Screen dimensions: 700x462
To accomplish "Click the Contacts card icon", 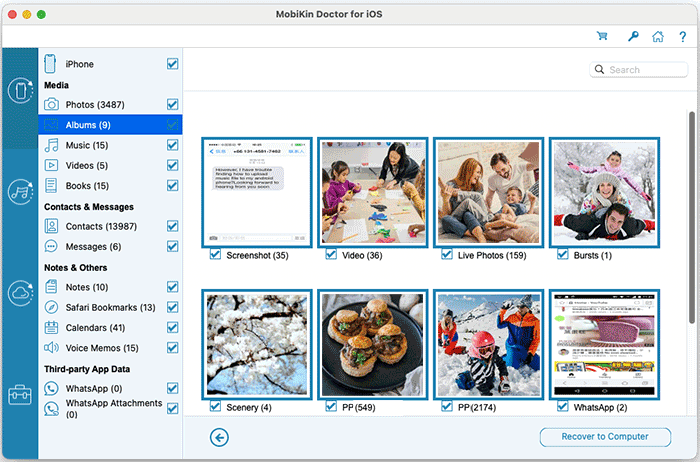I will coord(51,226).
